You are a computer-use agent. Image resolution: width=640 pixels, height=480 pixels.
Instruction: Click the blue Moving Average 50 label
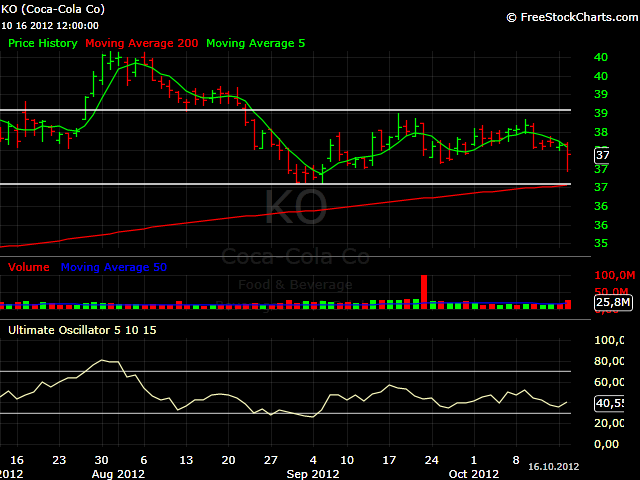(x=114, y=267)
